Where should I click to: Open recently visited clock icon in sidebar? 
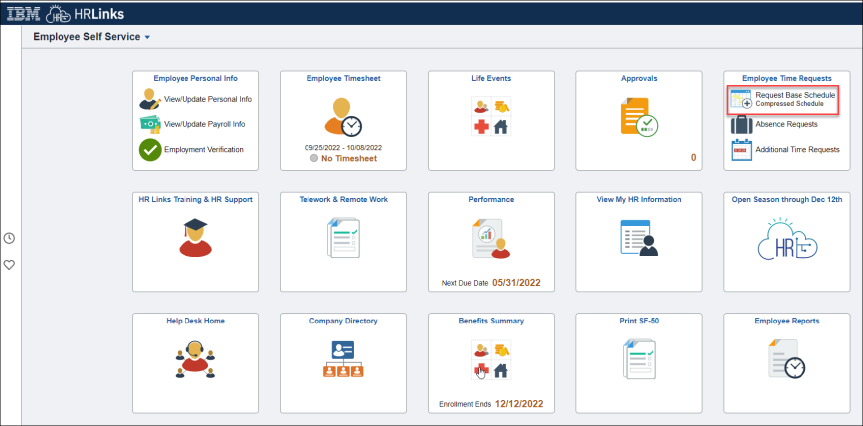[9, 238]
